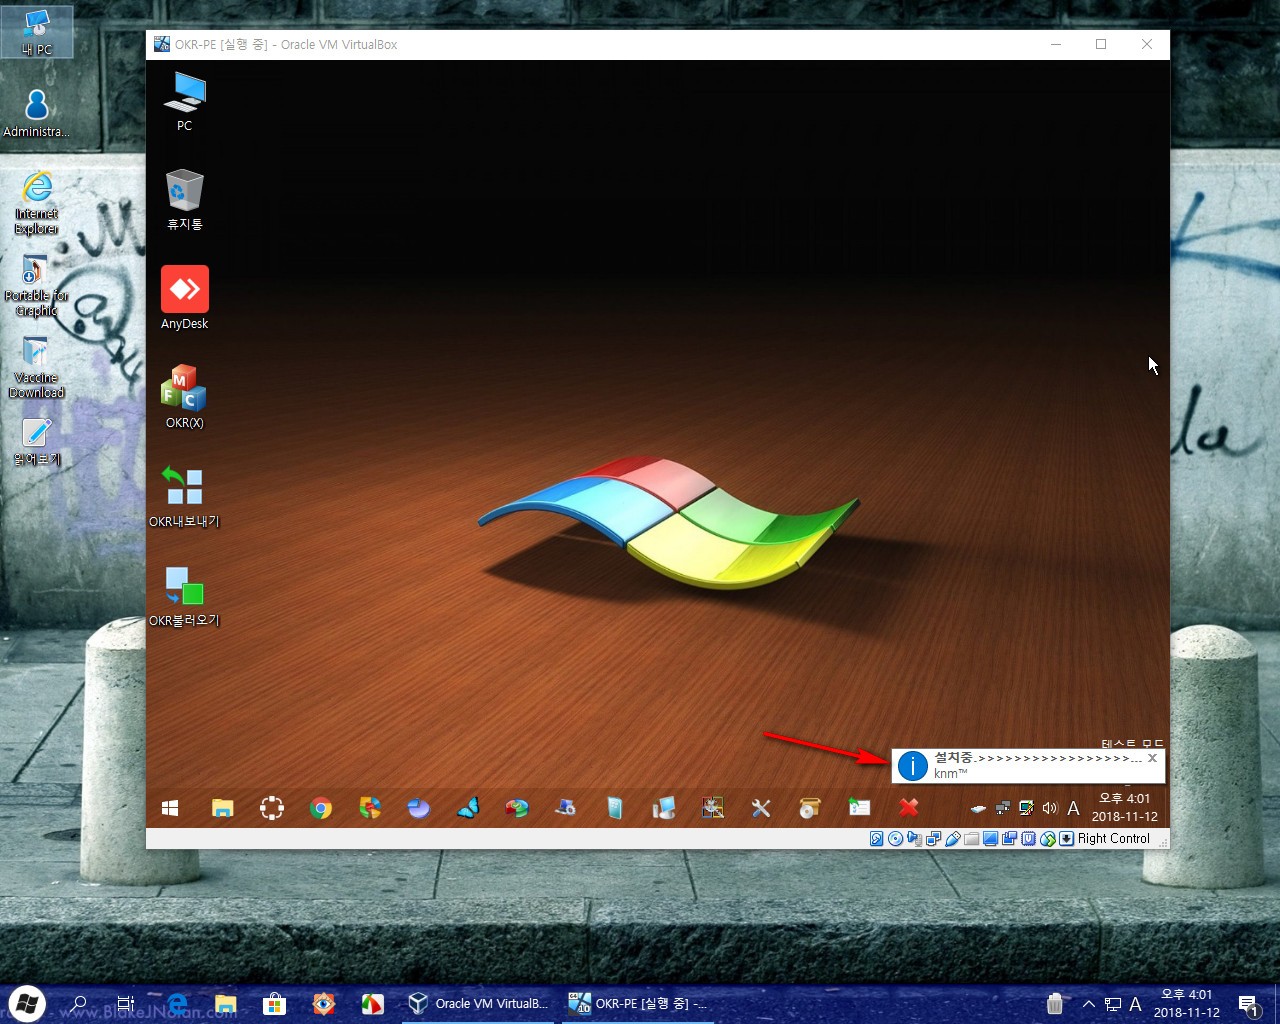Click VirtualBox mouse integration indicator

(x=1048, y=839)
